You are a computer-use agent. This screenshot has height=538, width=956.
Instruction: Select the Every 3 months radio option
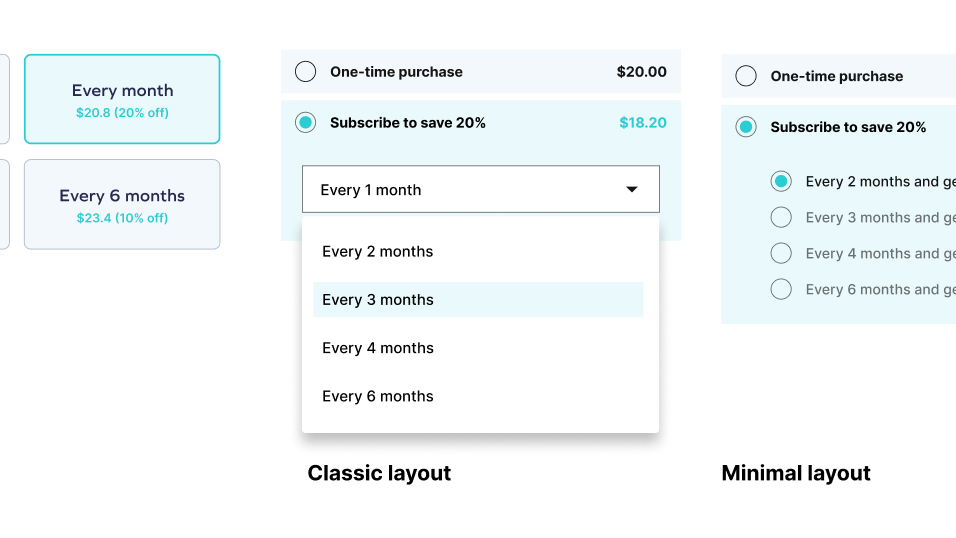tap(782, 217)
